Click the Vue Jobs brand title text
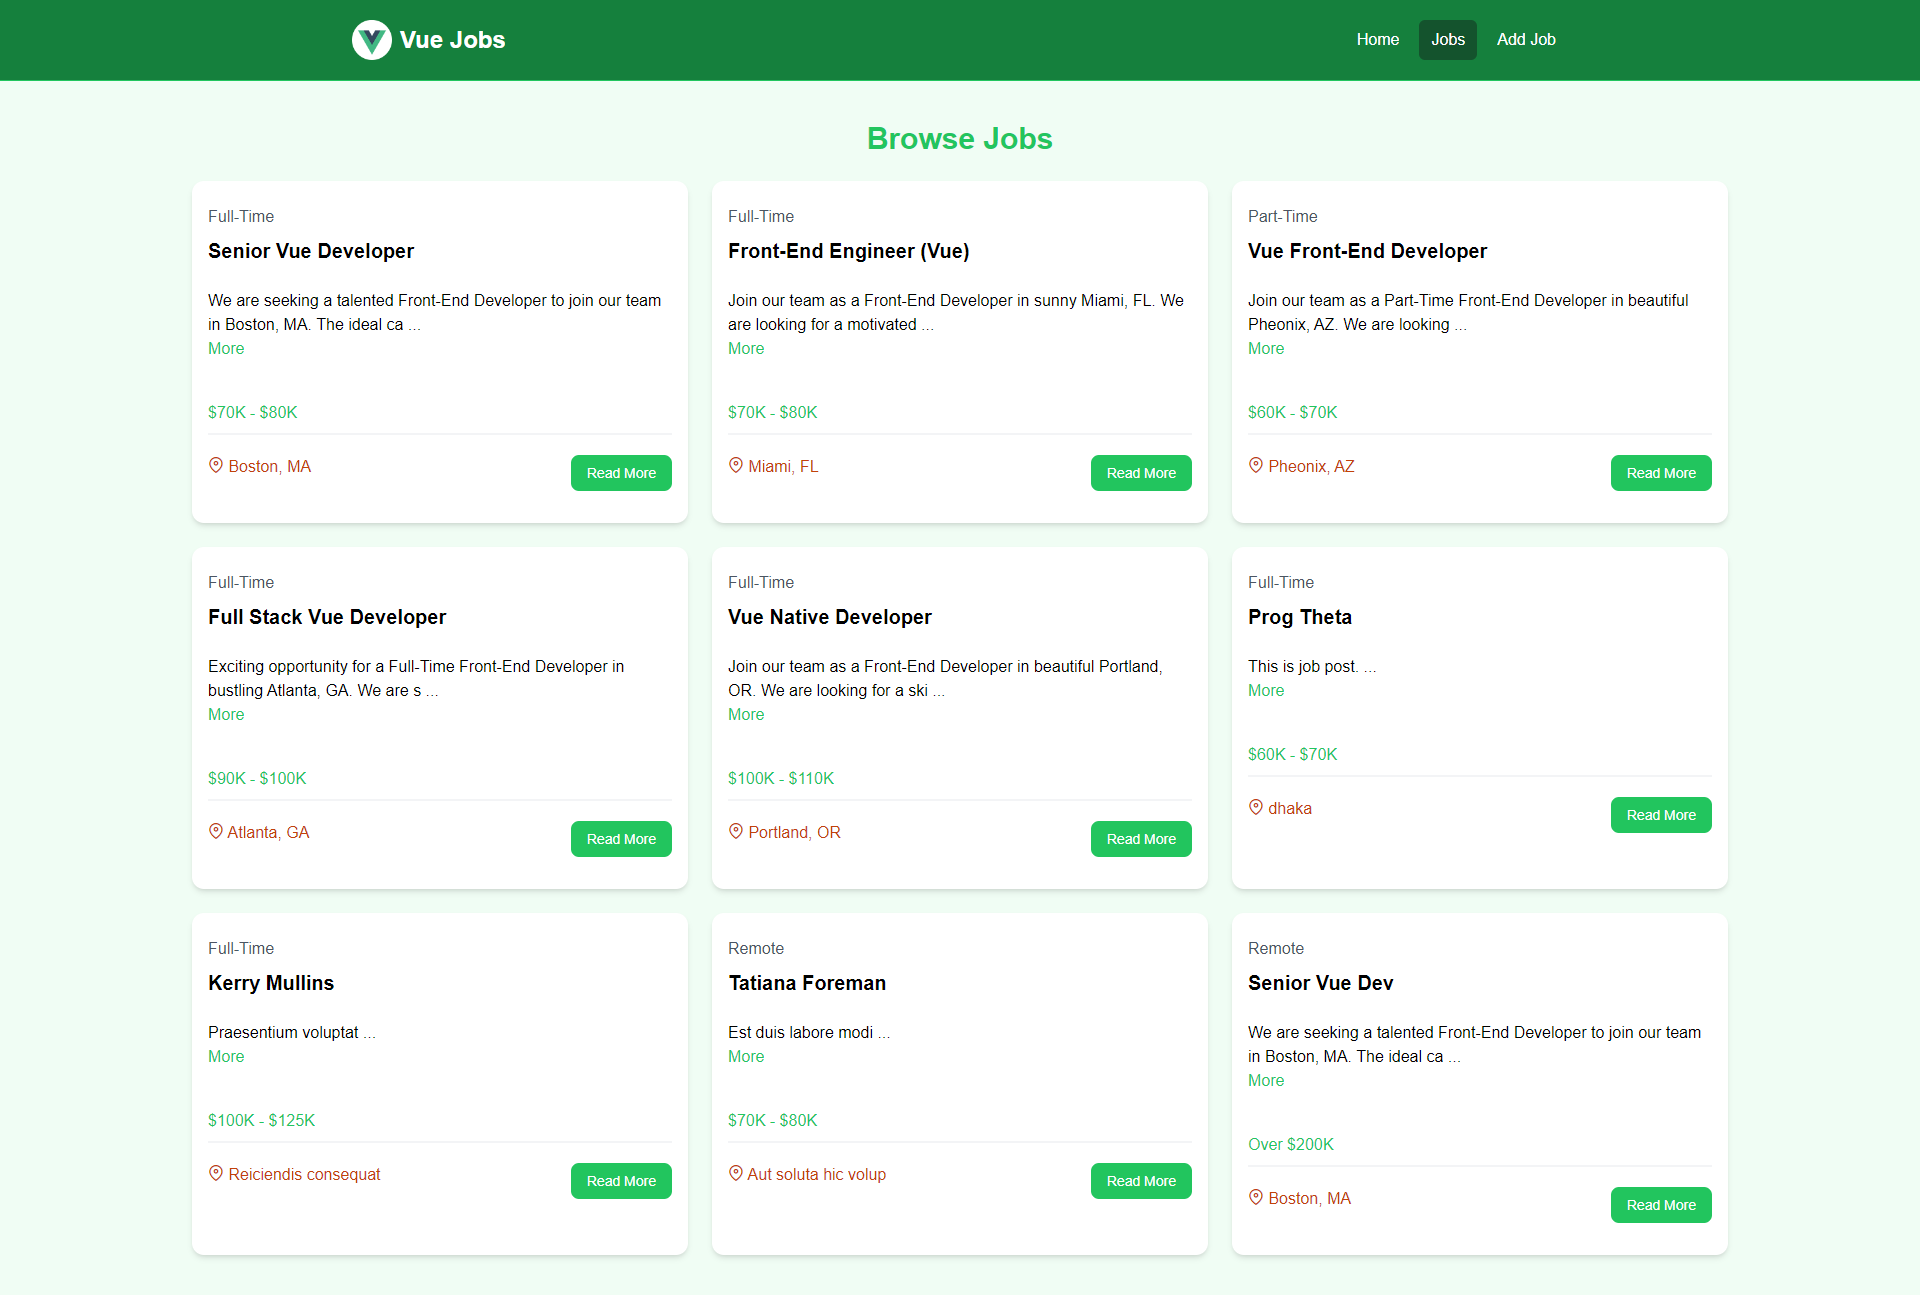Screen dimensions: 1920x1295 (452, 40)
